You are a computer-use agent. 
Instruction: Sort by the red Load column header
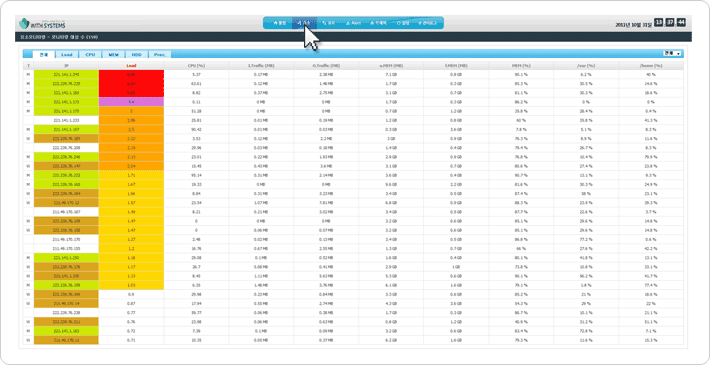click(x=131, y=66)
